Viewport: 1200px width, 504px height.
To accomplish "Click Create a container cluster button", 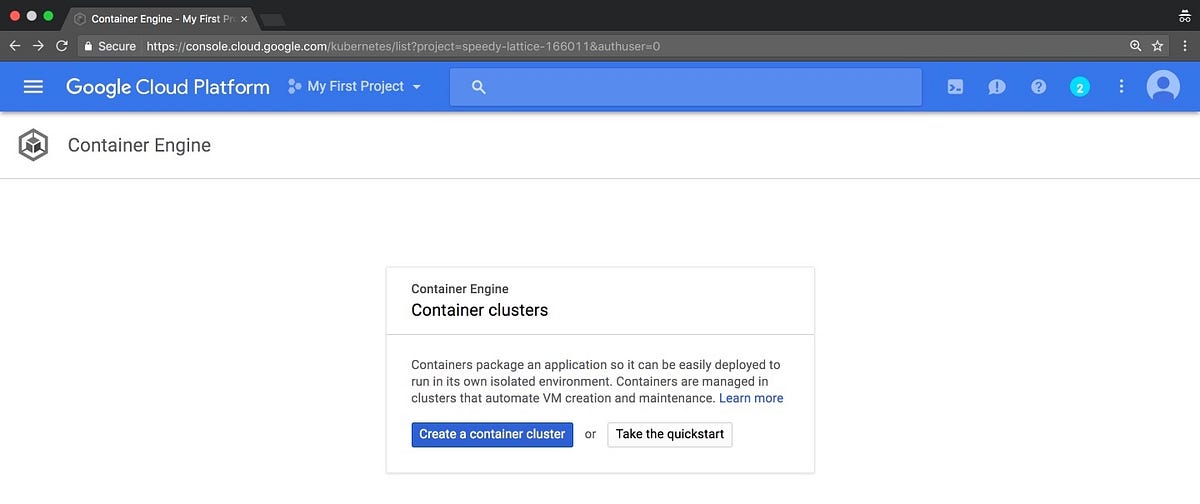I will (492, 434).
